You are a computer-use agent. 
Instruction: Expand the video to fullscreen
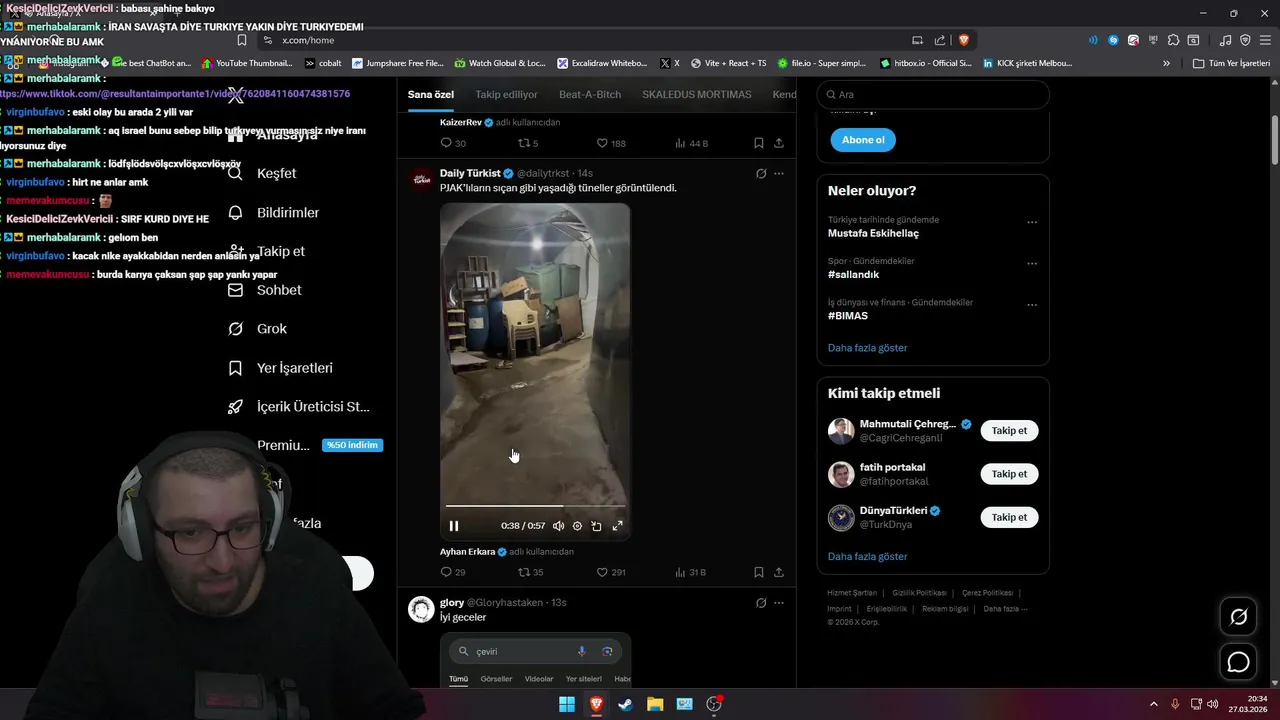pyautogui.click(x=617, y=526)
